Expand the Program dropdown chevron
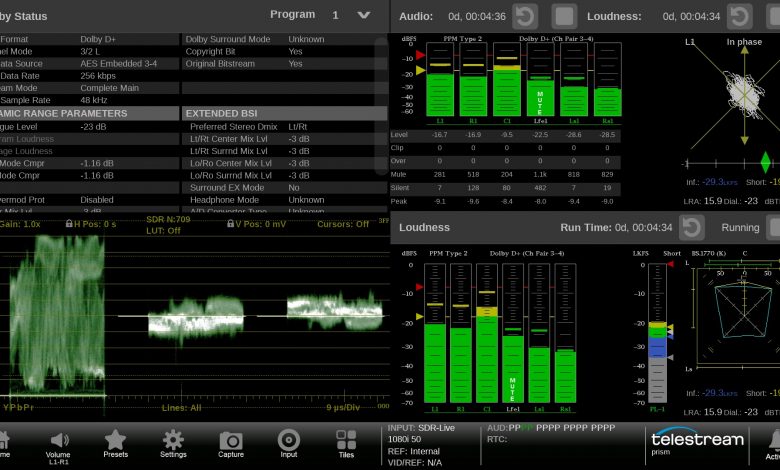The width and height of the screenshot is (780, 470). click(364, 16)
